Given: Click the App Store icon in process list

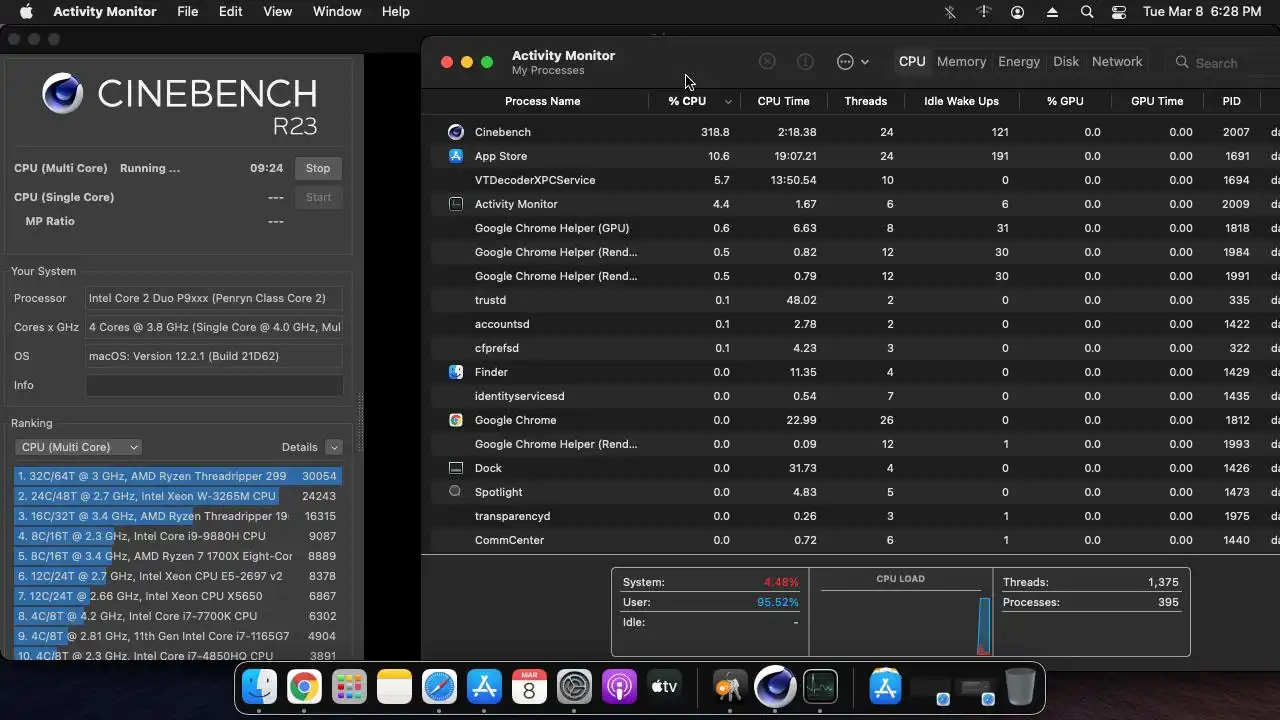Looking at the screenshot, I should coord(456,156).
